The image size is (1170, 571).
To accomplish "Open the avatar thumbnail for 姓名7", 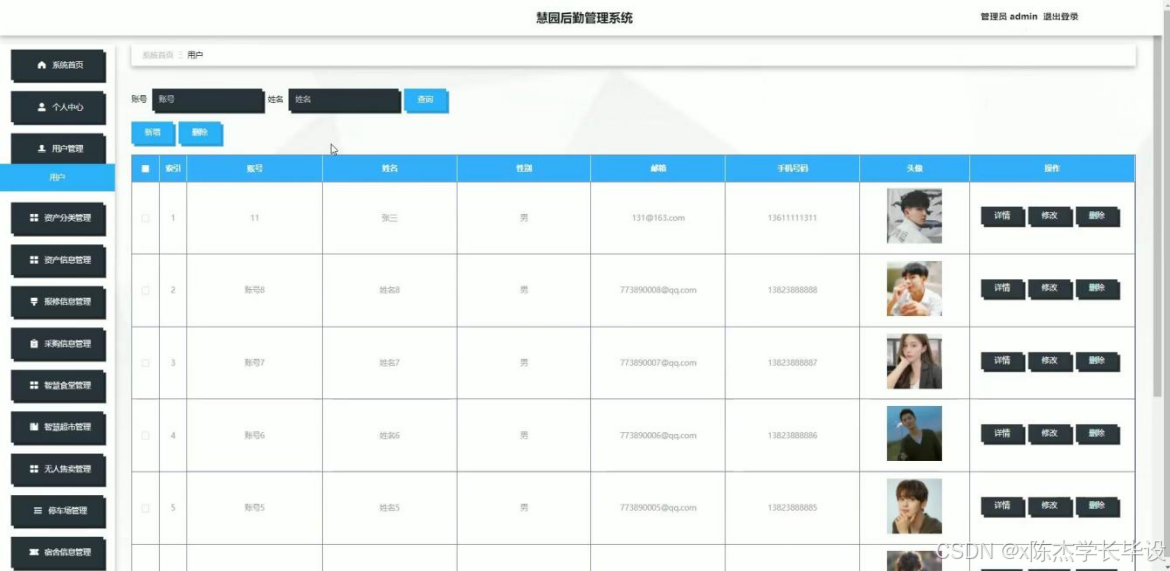I will point(914,361).
